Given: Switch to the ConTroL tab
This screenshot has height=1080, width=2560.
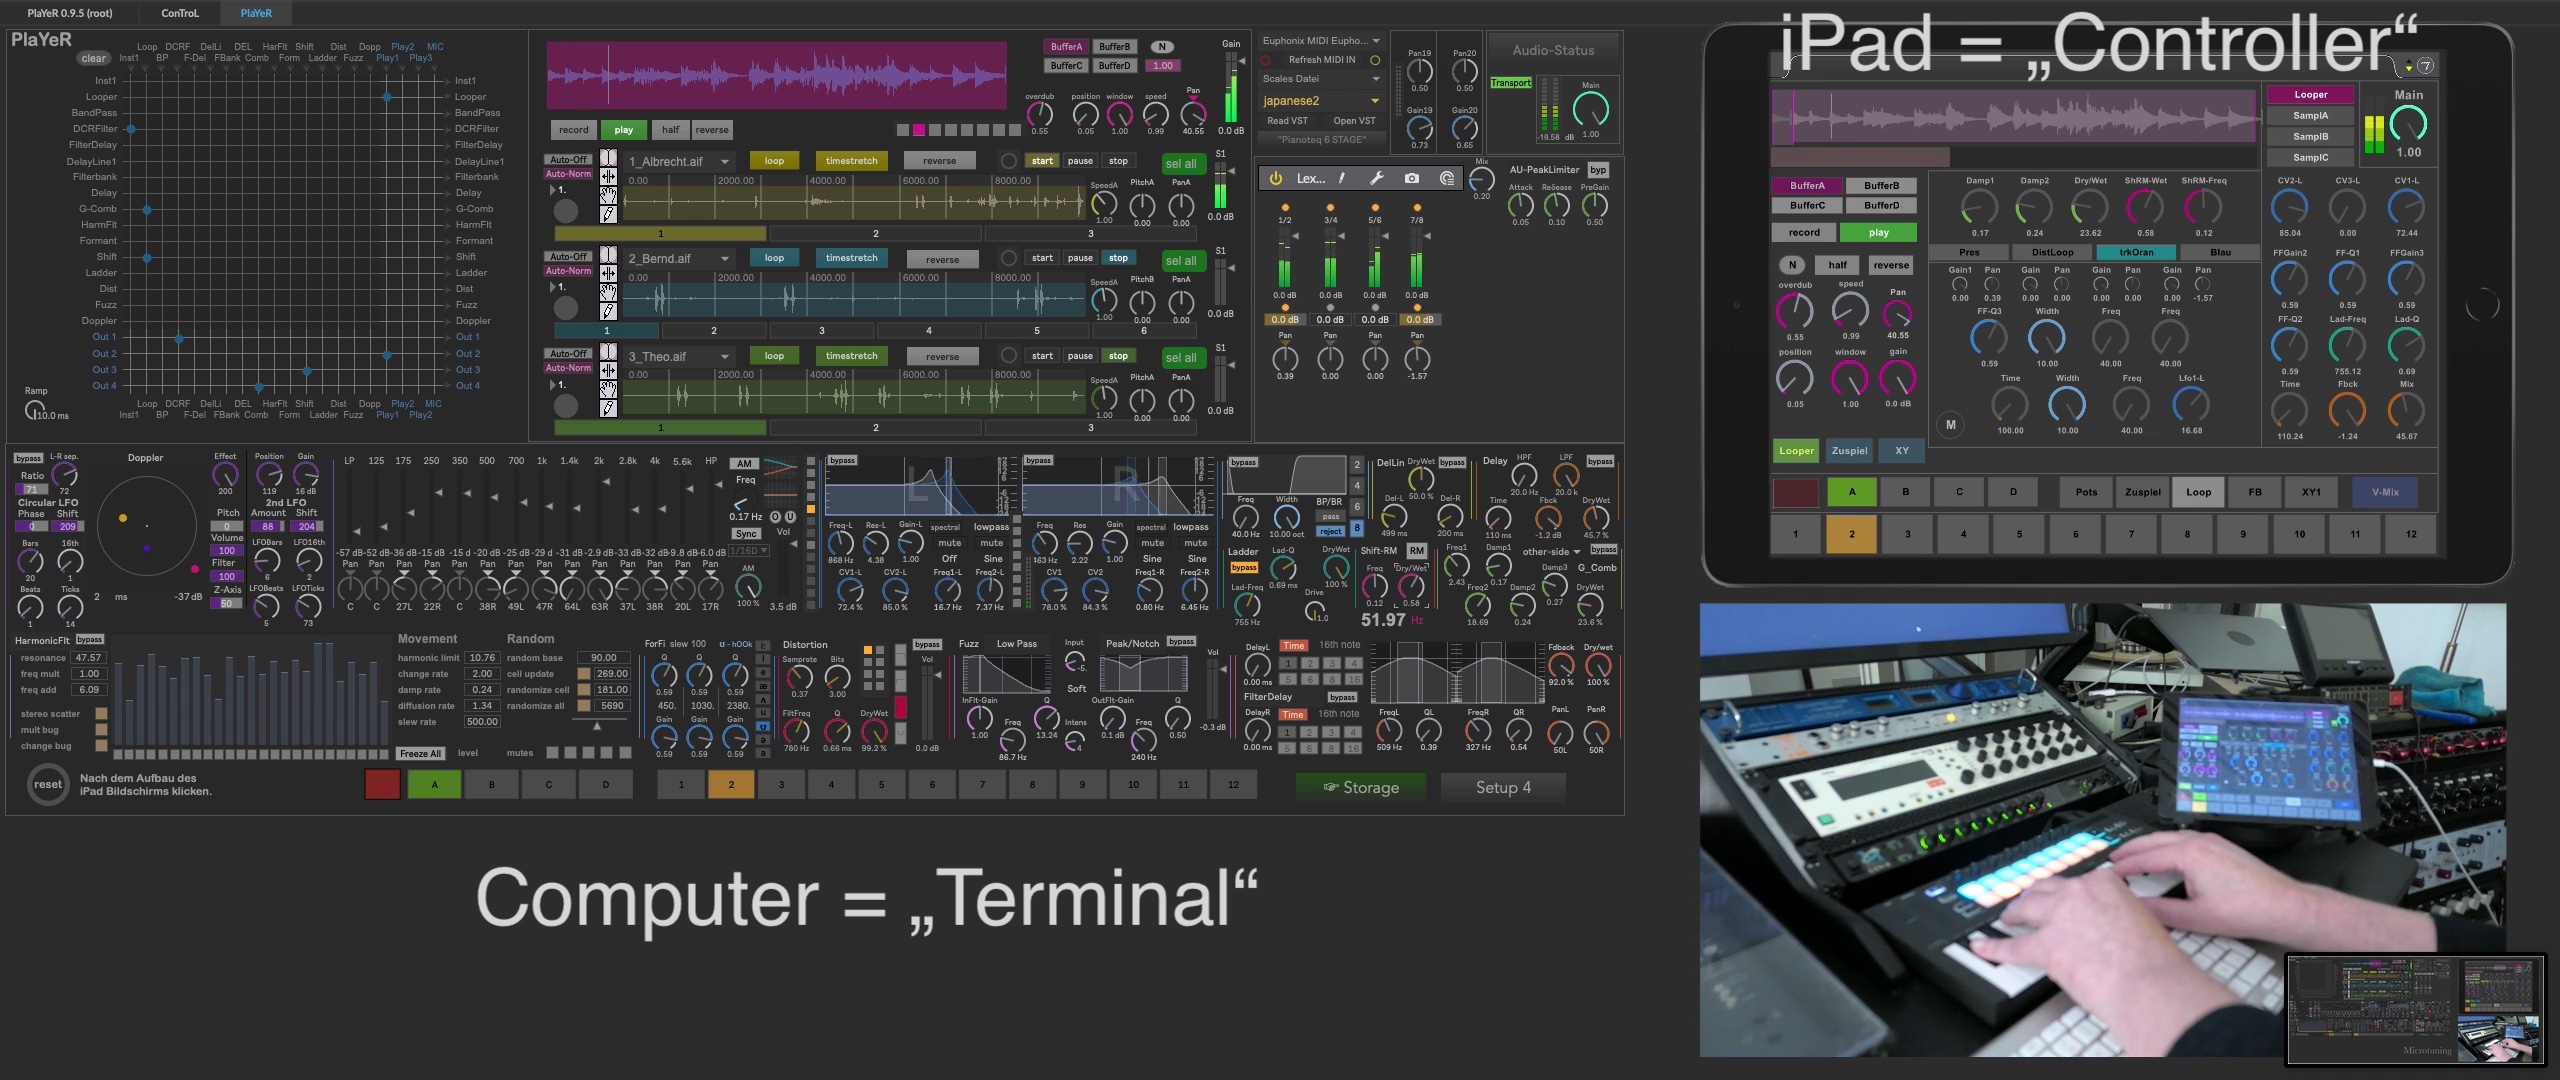Looking at the screenshot, I should click(x=180, y=13).
